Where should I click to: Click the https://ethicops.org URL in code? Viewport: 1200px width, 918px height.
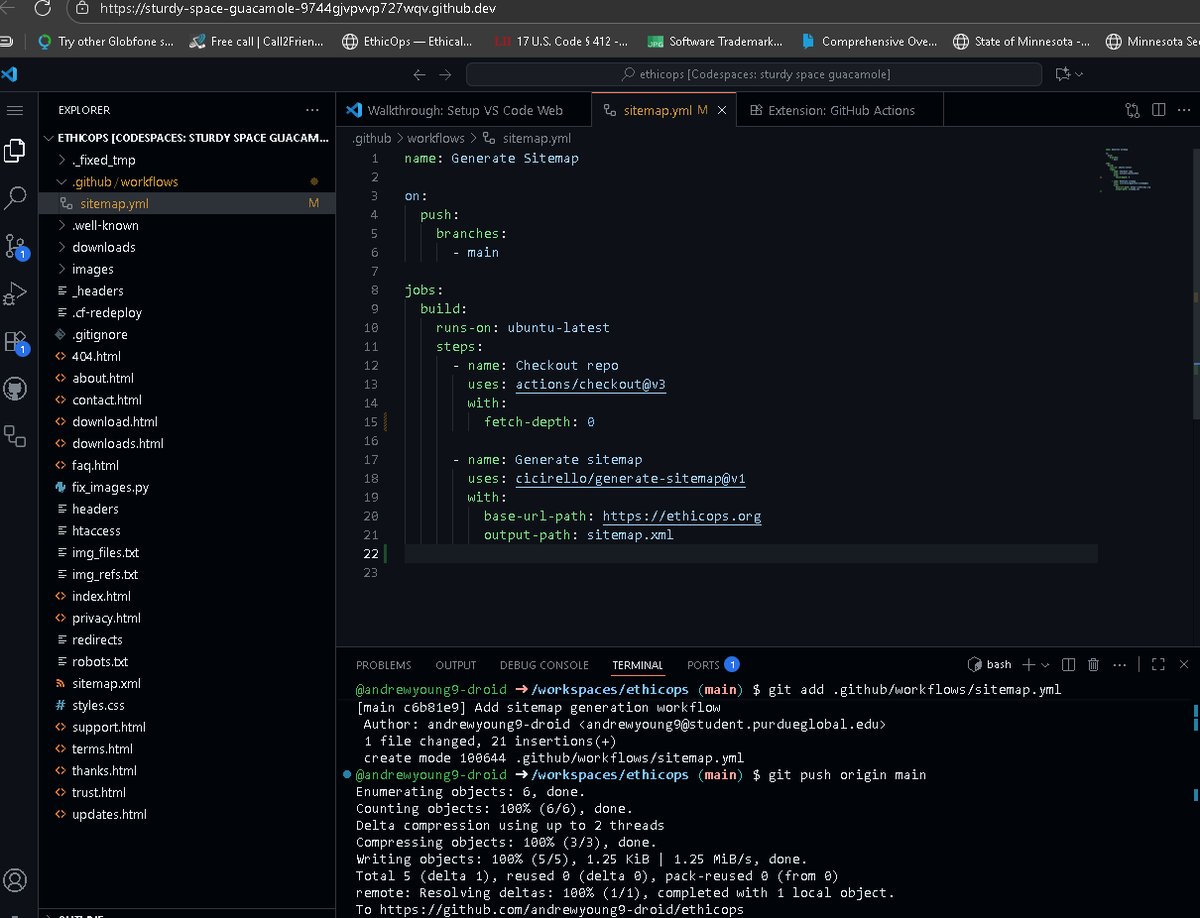click(682, 517)
